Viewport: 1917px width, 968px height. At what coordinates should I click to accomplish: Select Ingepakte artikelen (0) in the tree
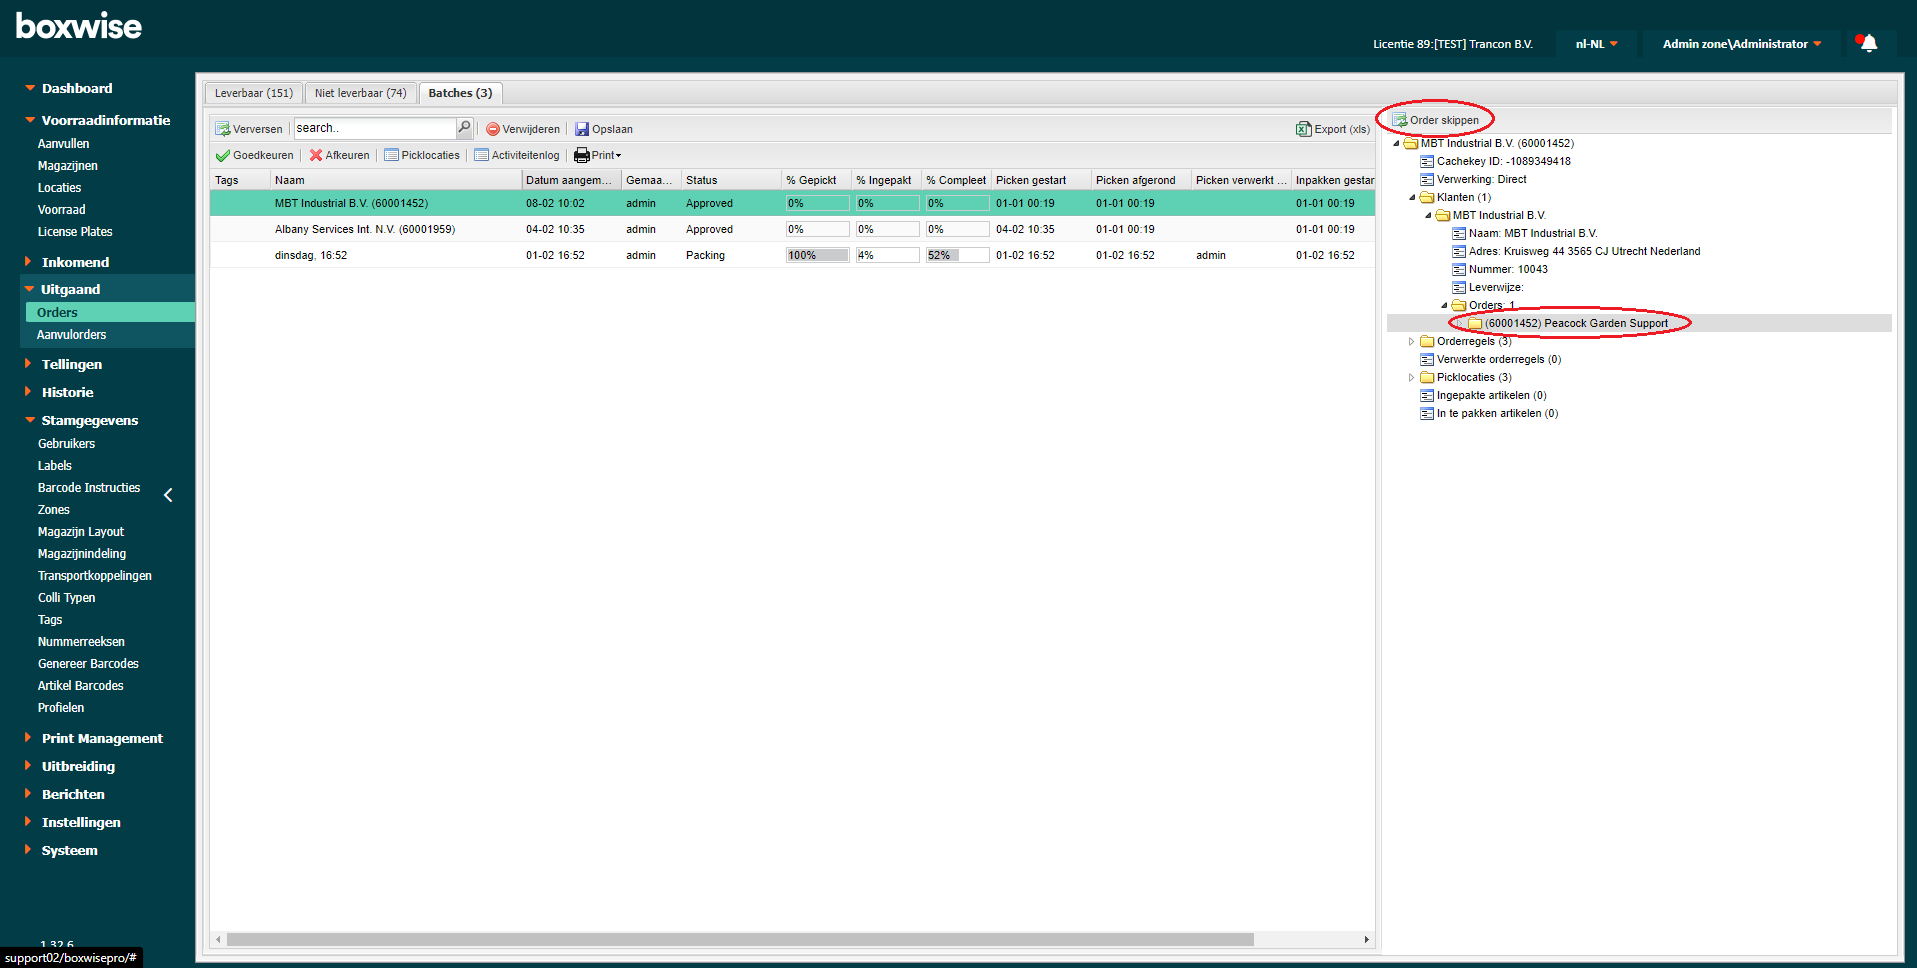[1491, 395]
